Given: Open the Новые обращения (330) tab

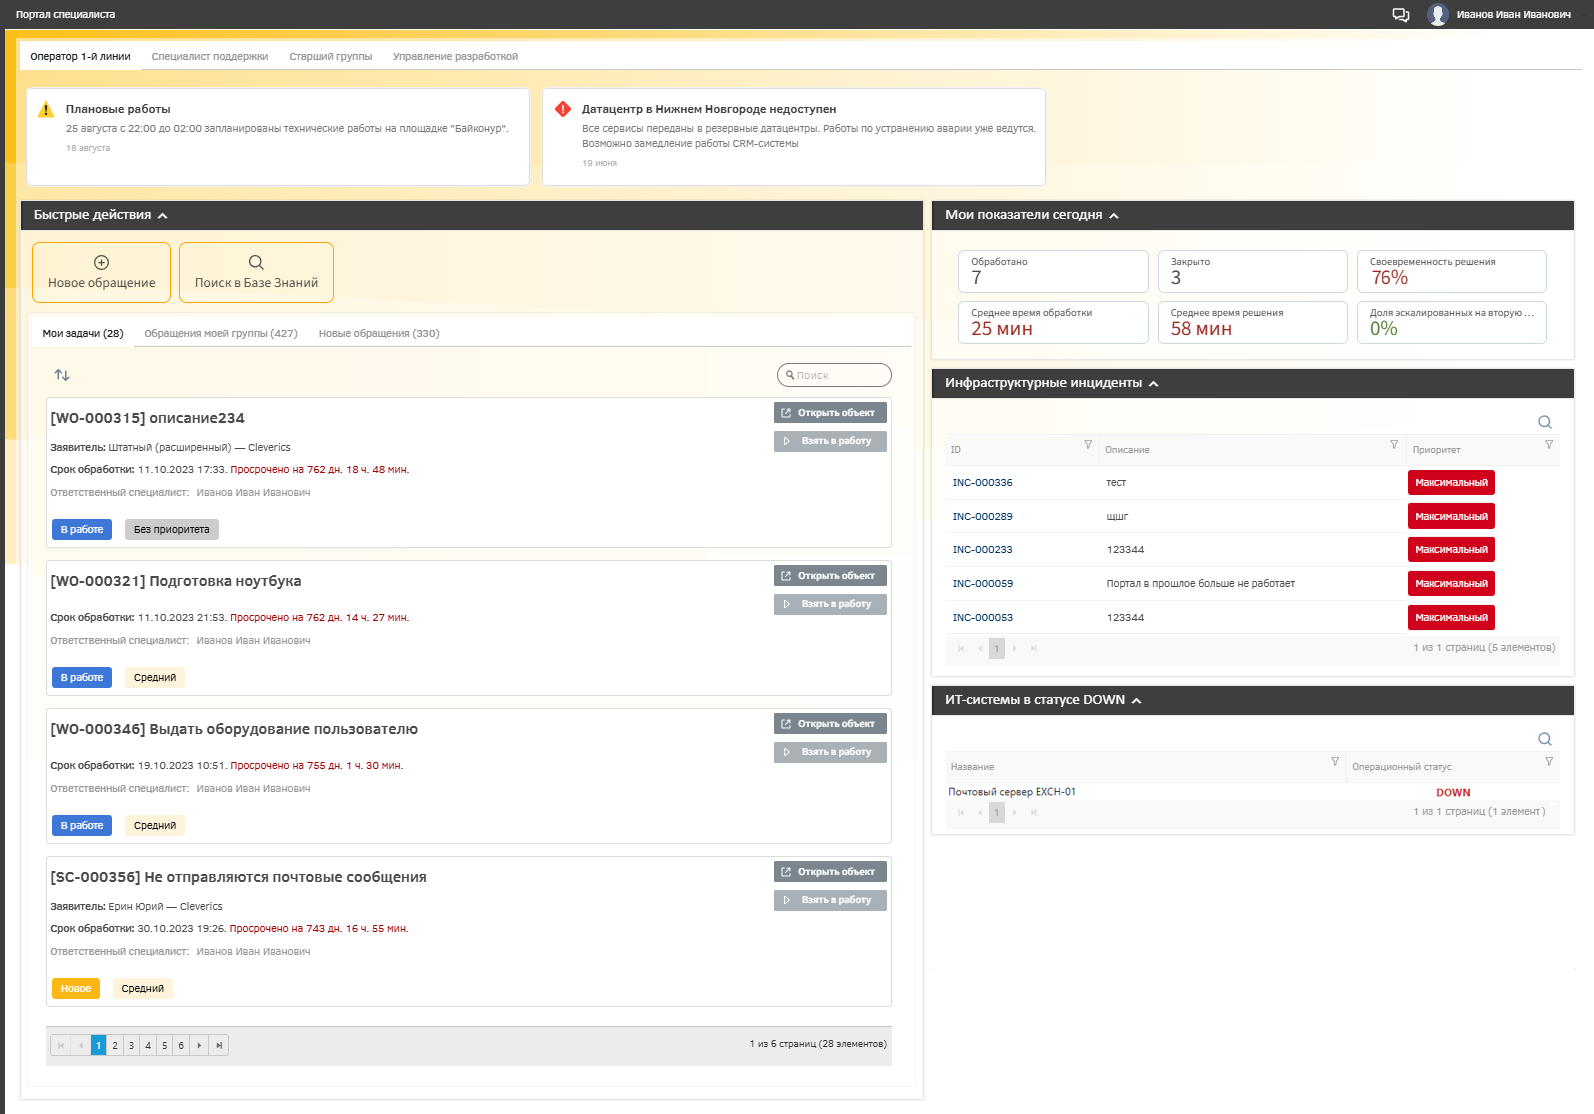Looking at the screenshot, I should pos(378,334).
